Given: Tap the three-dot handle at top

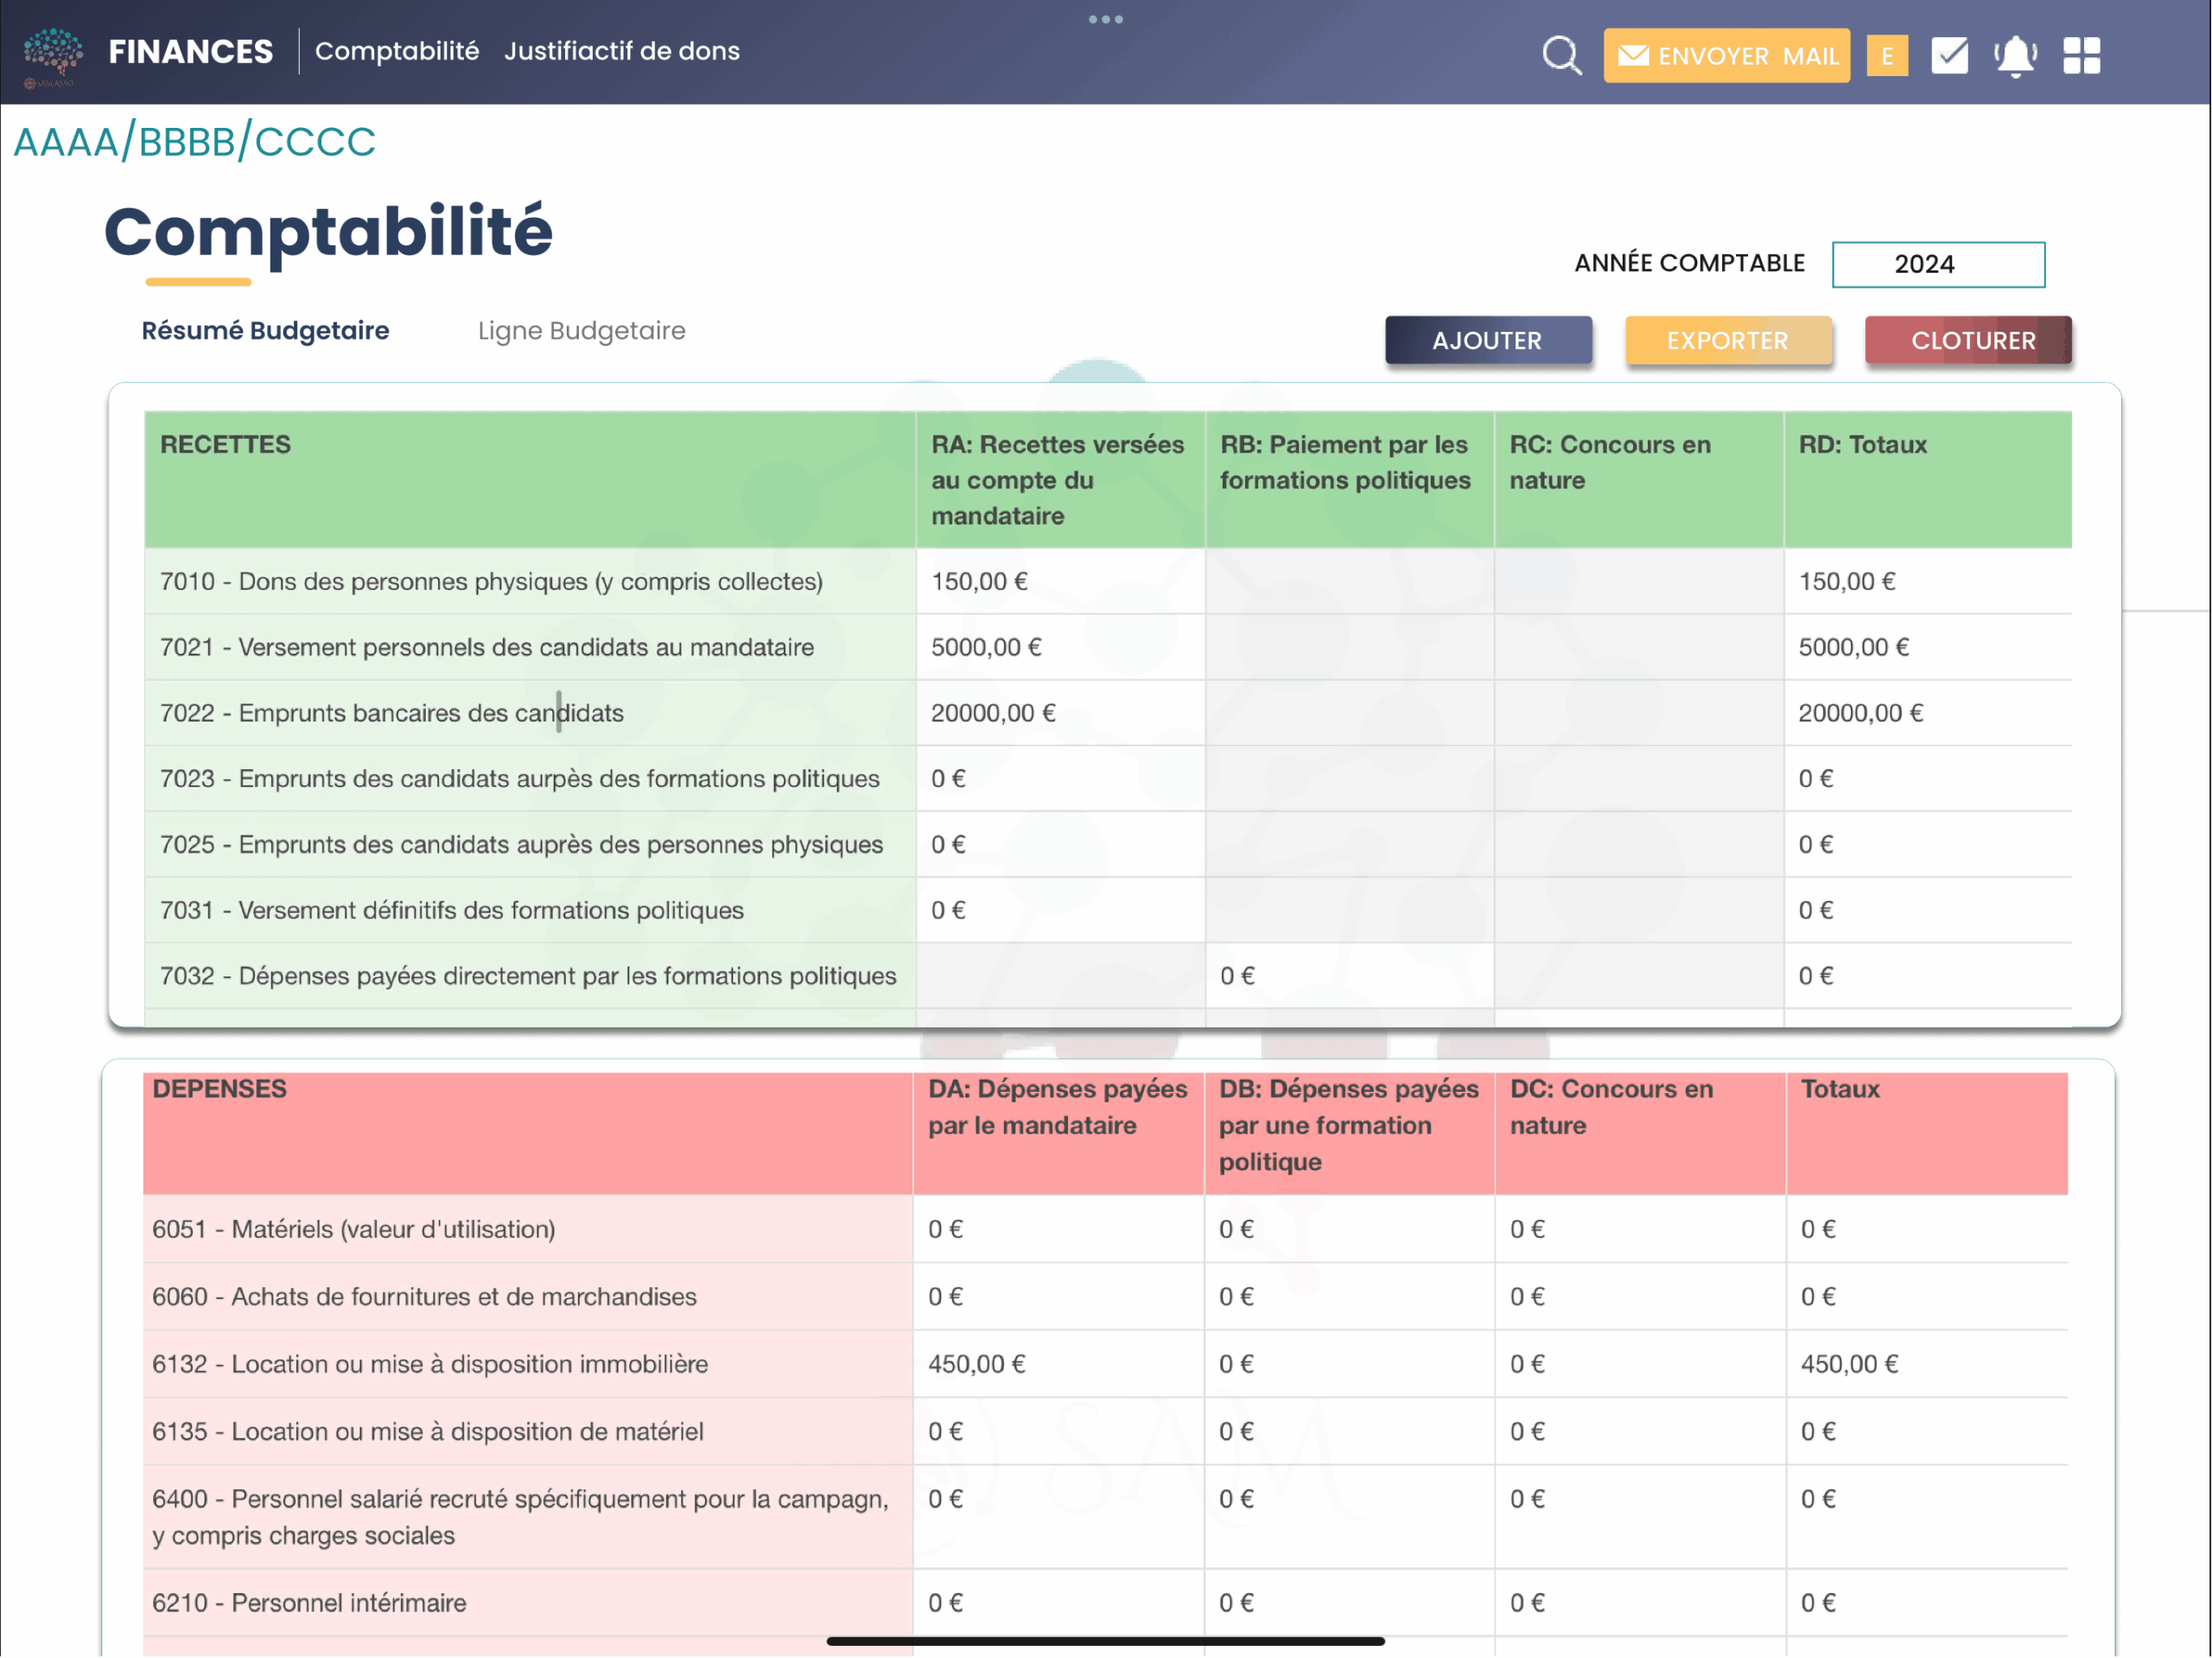Looking at the screenshot, I should click(1105, 19).
